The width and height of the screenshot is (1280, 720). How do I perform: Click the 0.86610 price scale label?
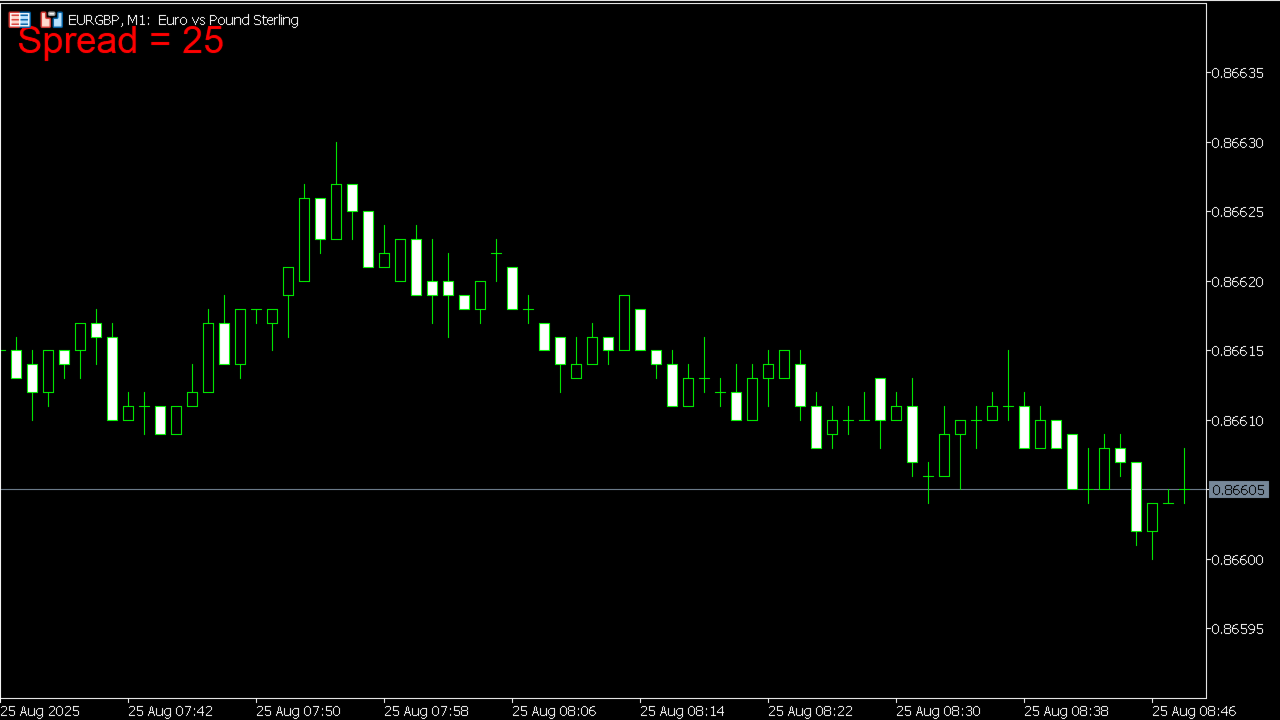(1237, 421)
